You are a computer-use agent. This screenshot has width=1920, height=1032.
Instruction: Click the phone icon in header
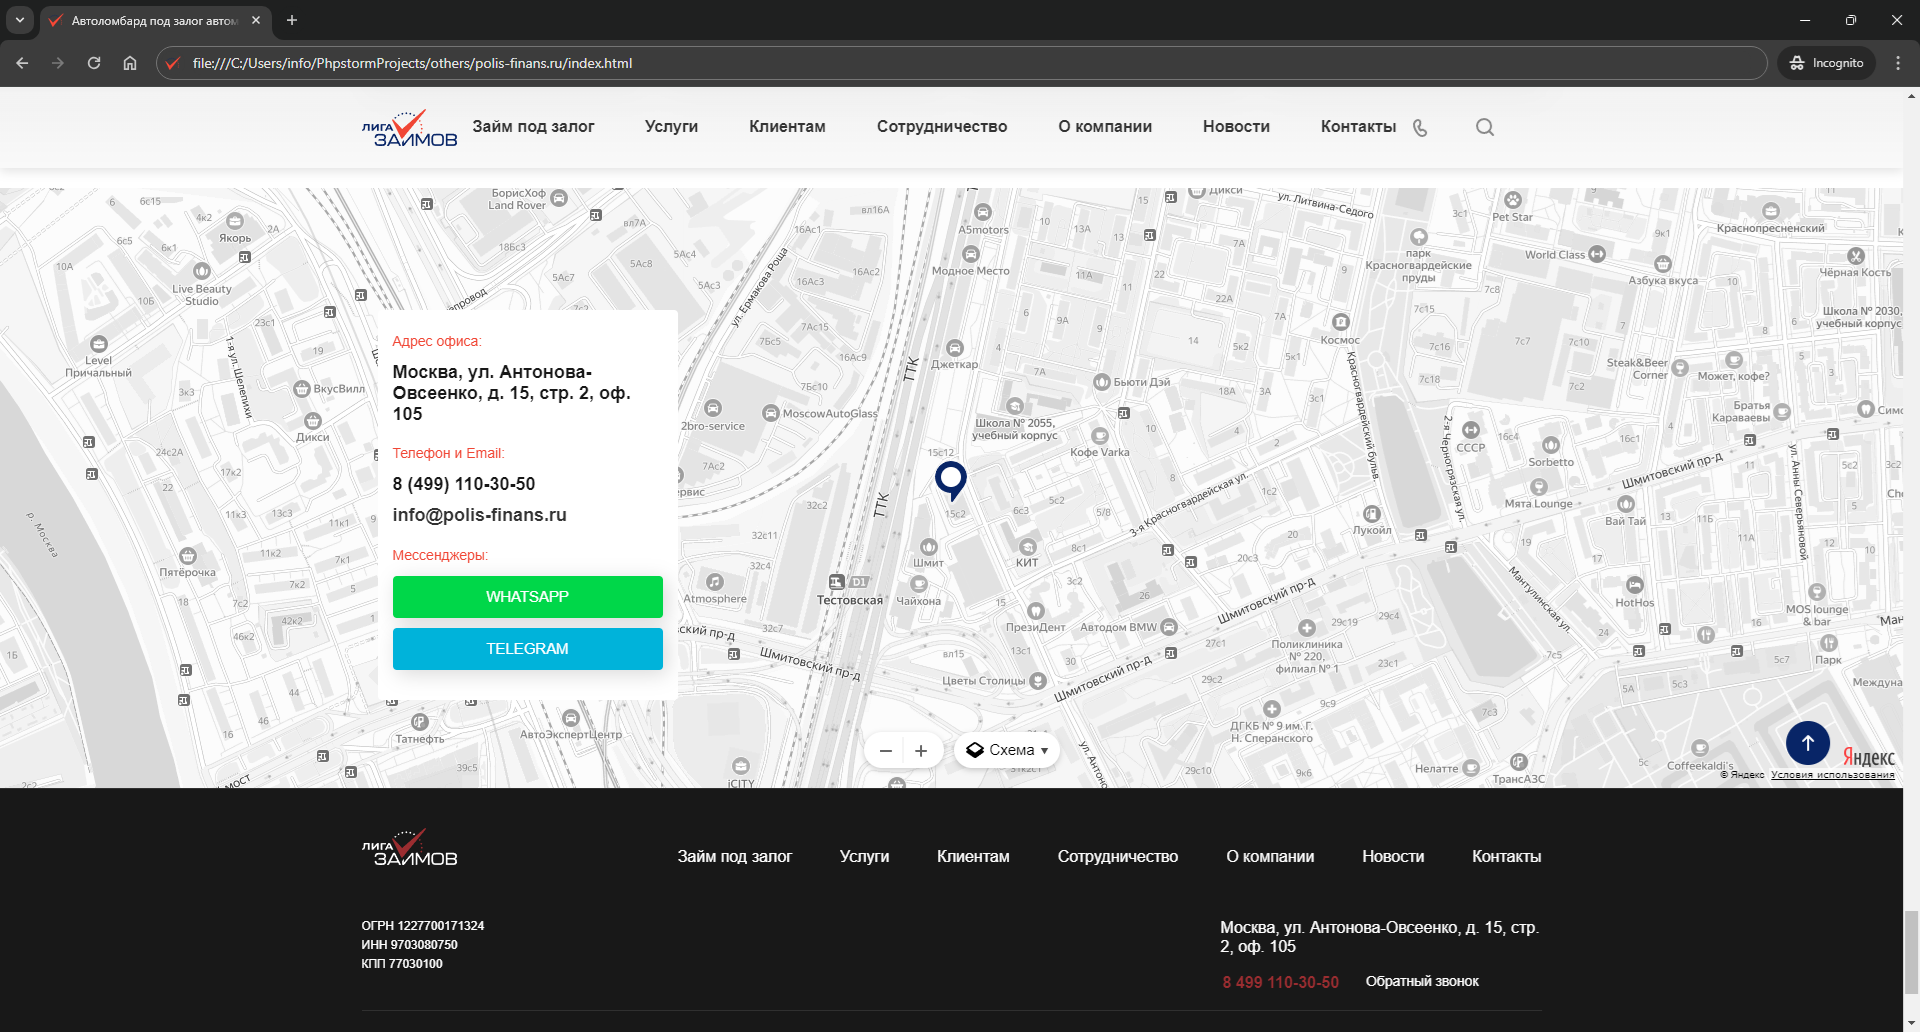[1420, 128]
